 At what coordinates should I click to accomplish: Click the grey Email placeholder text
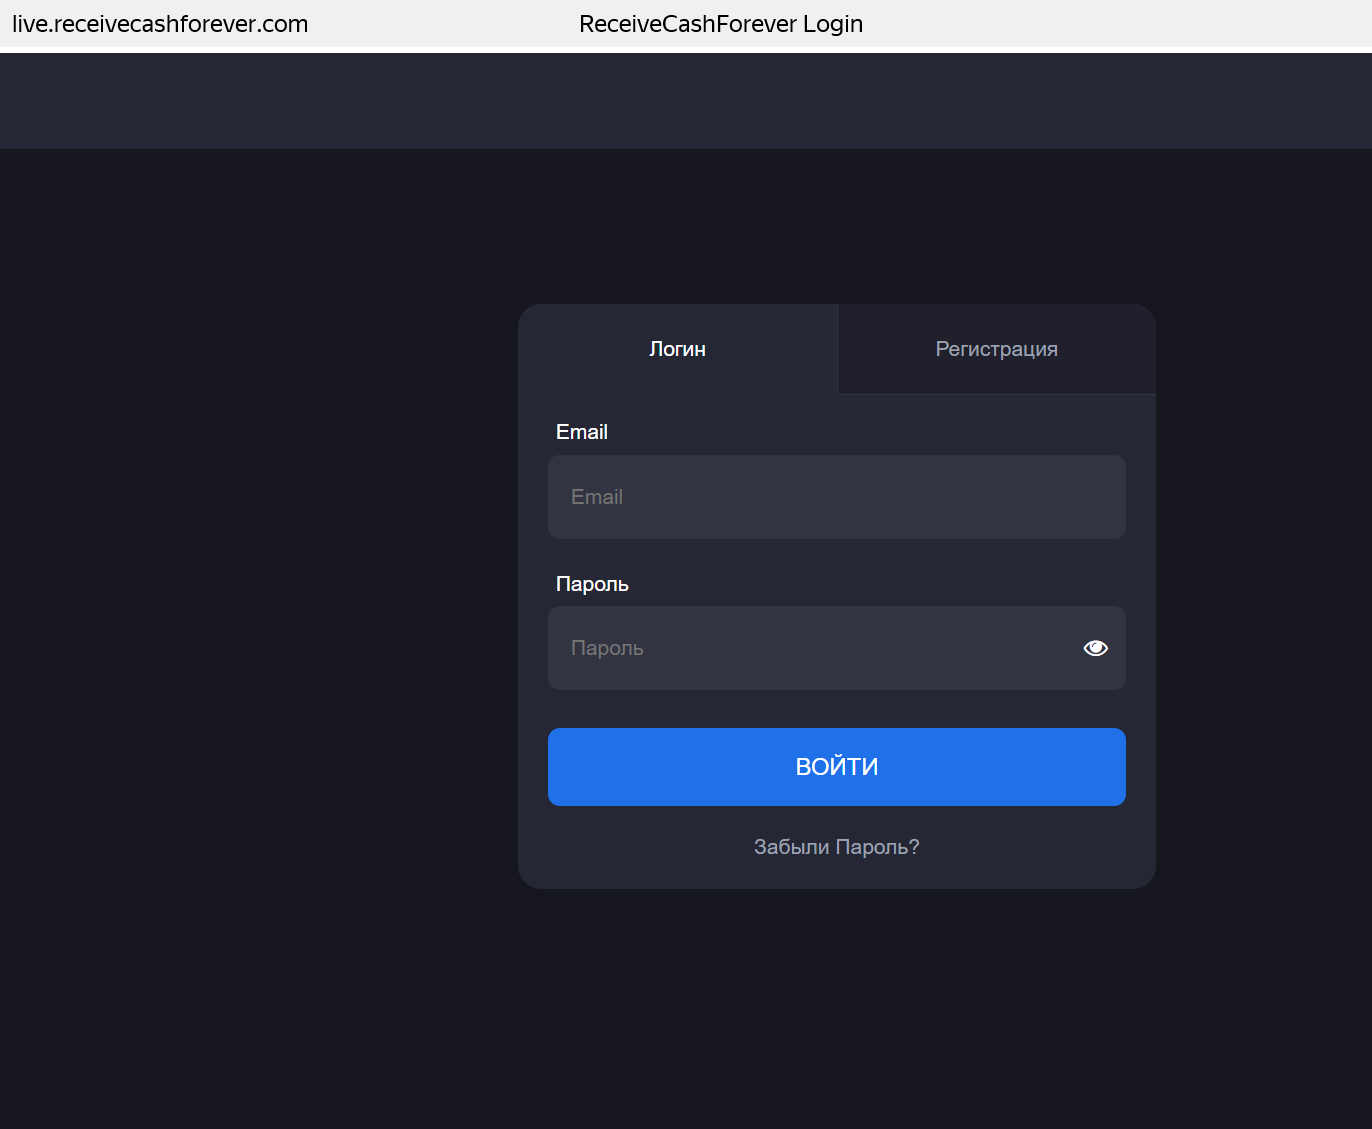pos(597,497)
